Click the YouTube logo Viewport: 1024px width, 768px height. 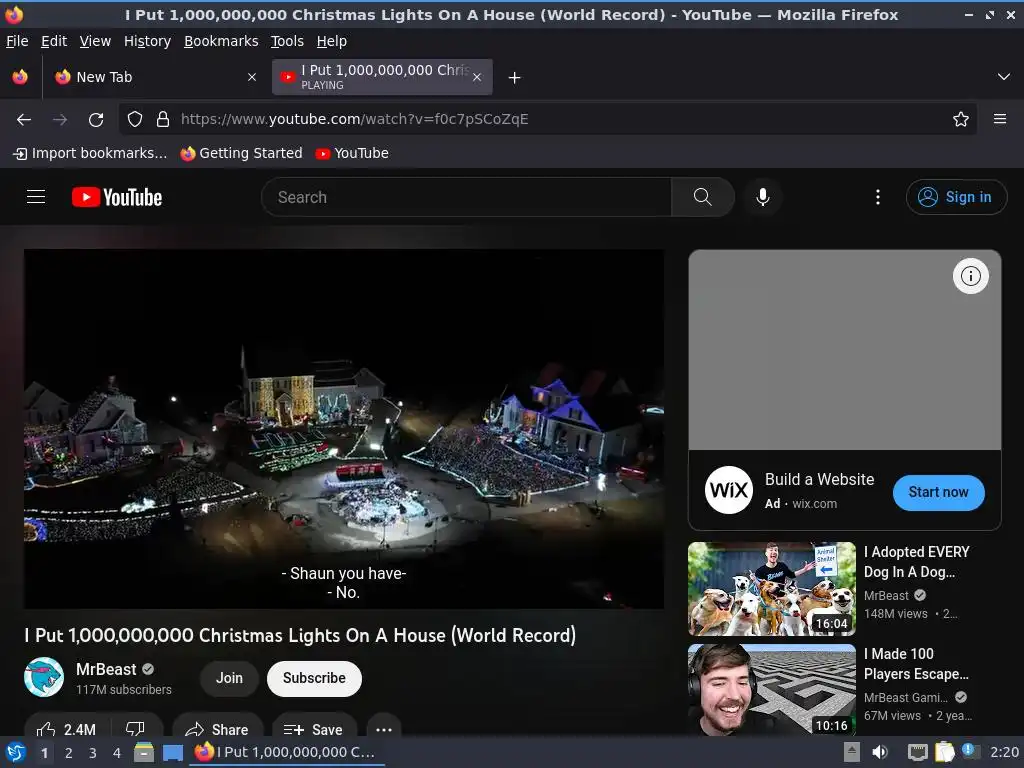click(117, 197)
